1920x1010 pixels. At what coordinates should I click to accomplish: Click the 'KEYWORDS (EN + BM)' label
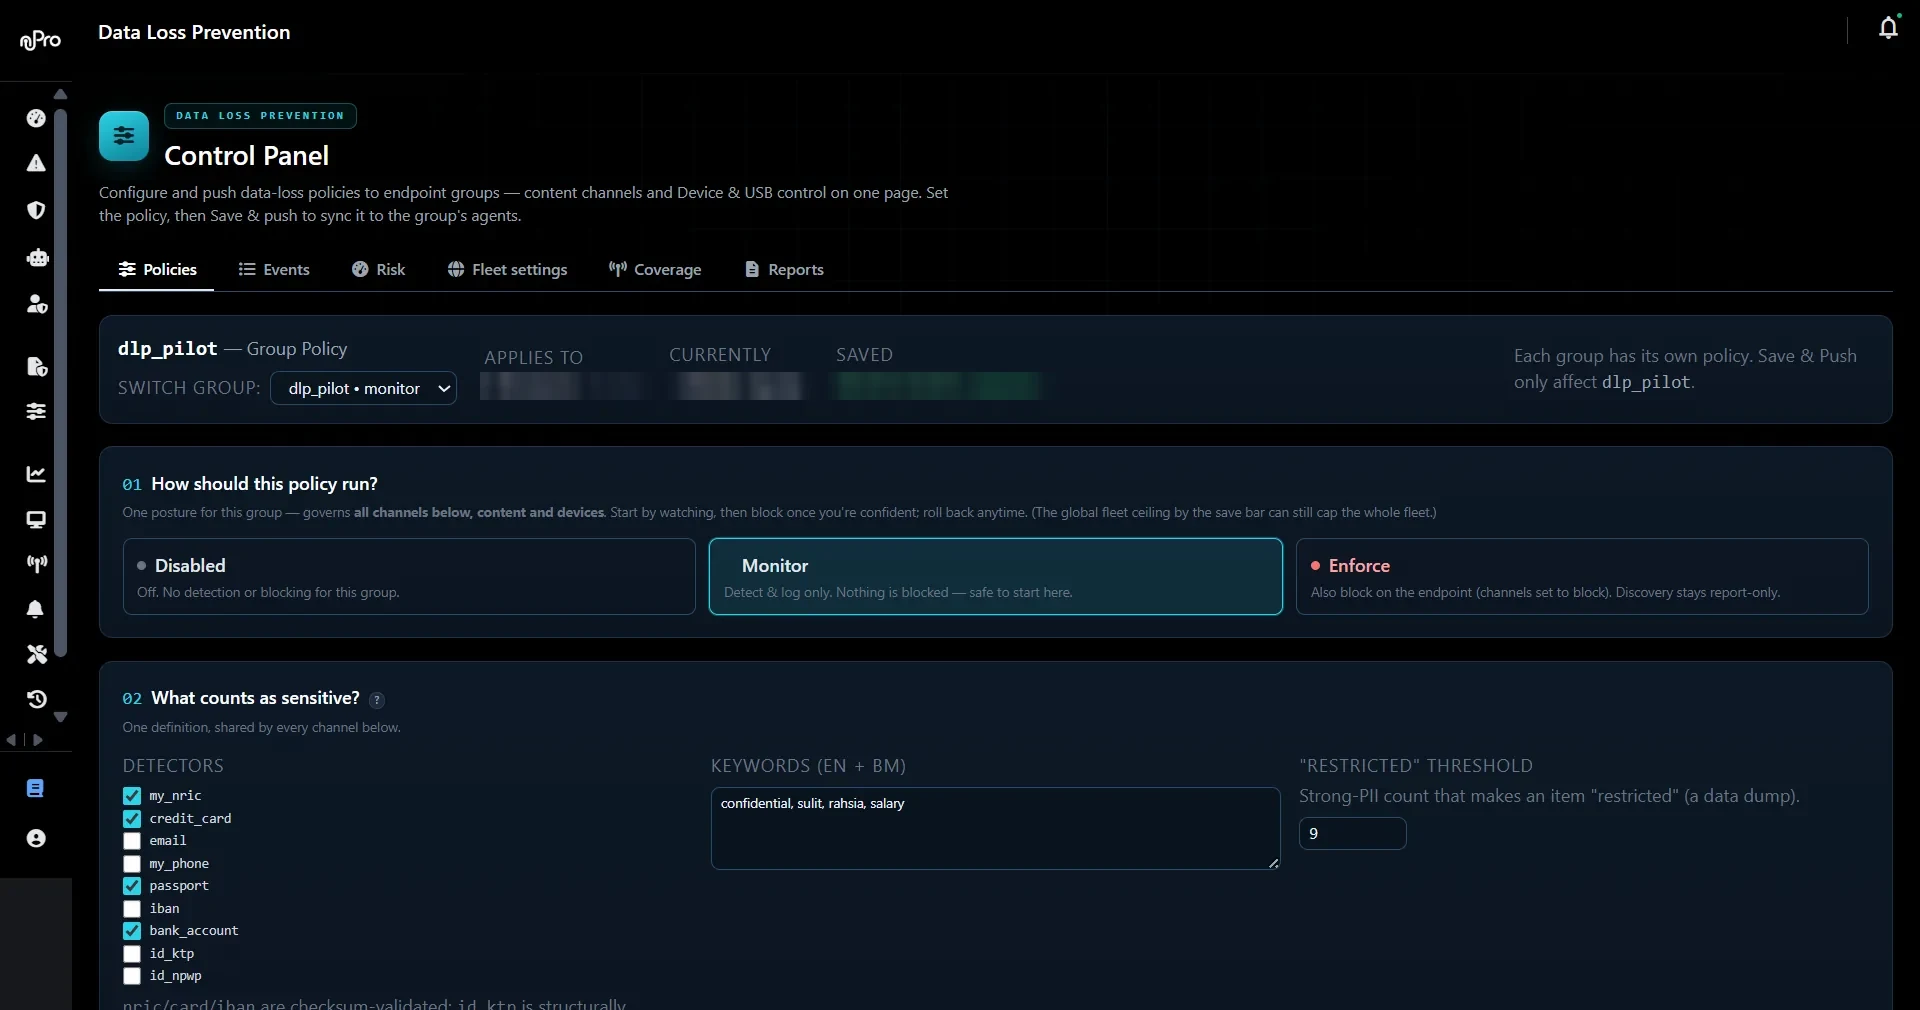pos(808,766)
